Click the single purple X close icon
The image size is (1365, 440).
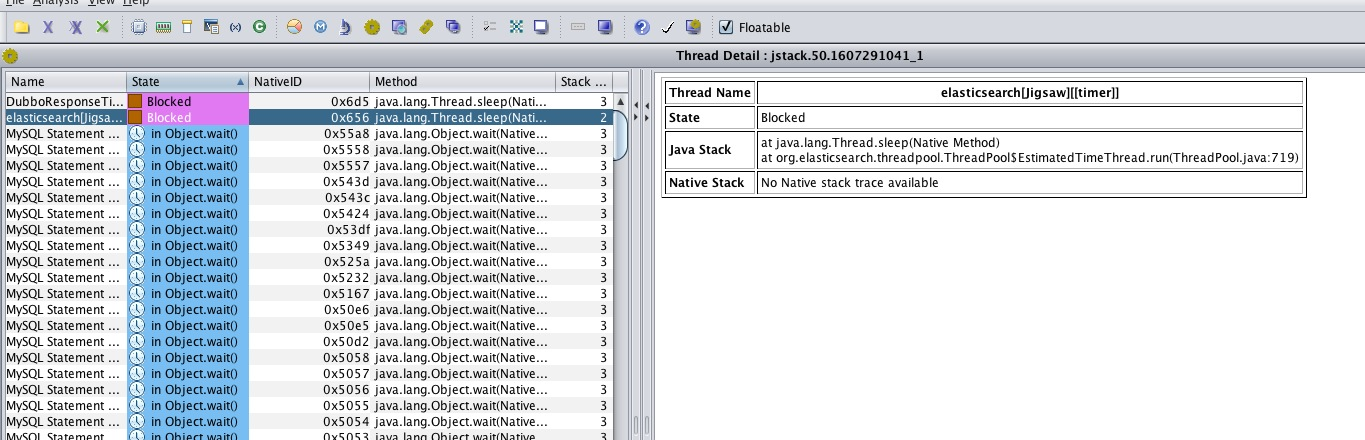tap(47, 27)
